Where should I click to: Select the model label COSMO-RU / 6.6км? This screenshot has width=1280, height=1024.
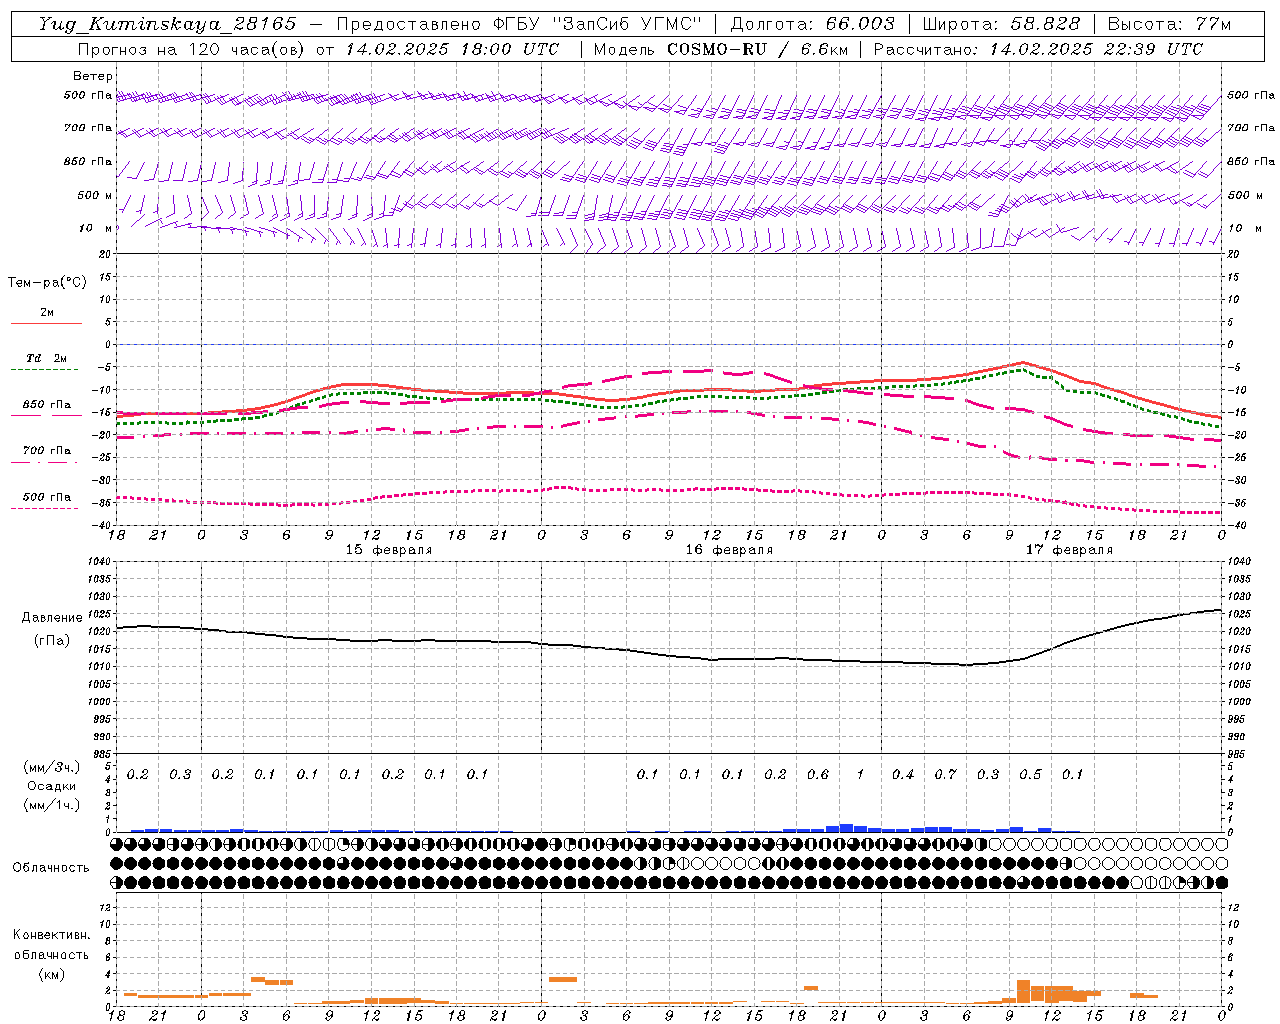[x=757, y=49]
